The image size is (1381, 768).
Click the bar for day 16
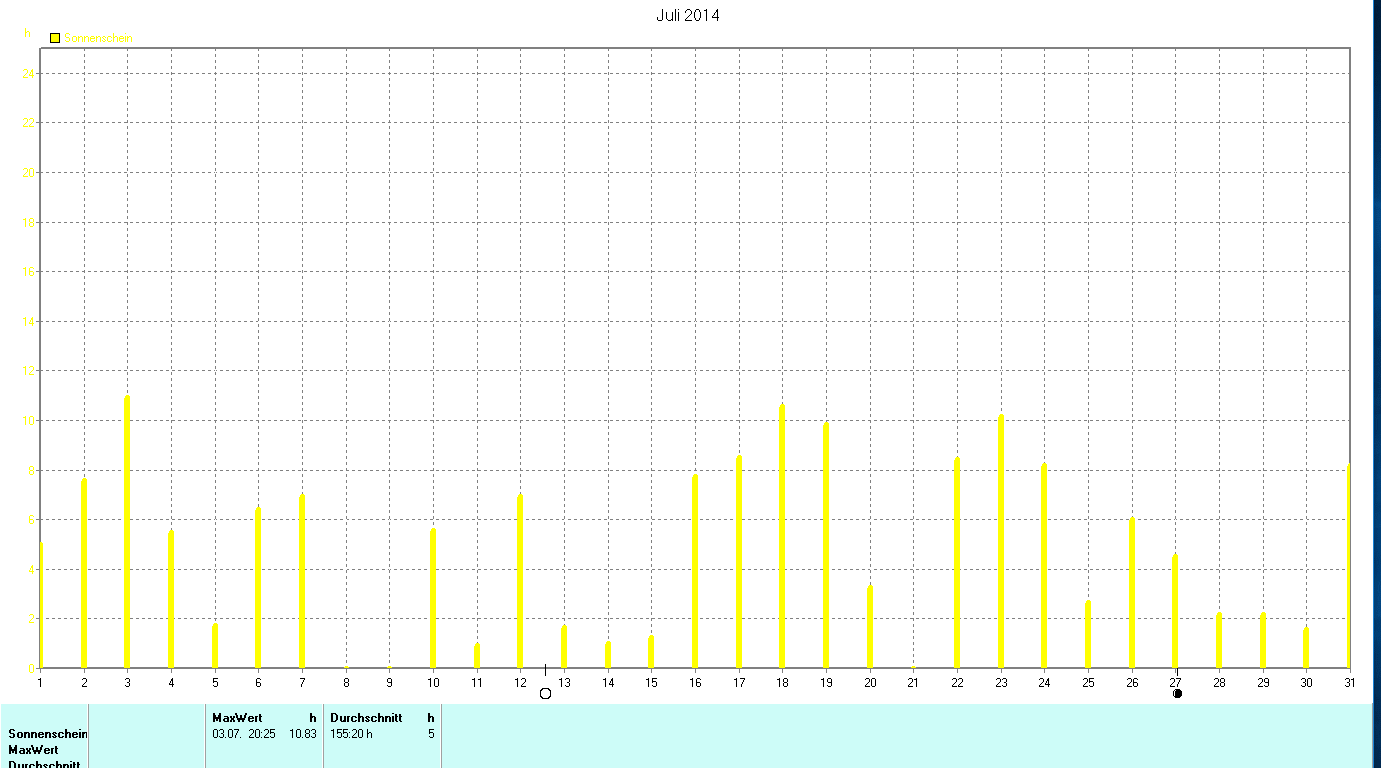[695, 571]
